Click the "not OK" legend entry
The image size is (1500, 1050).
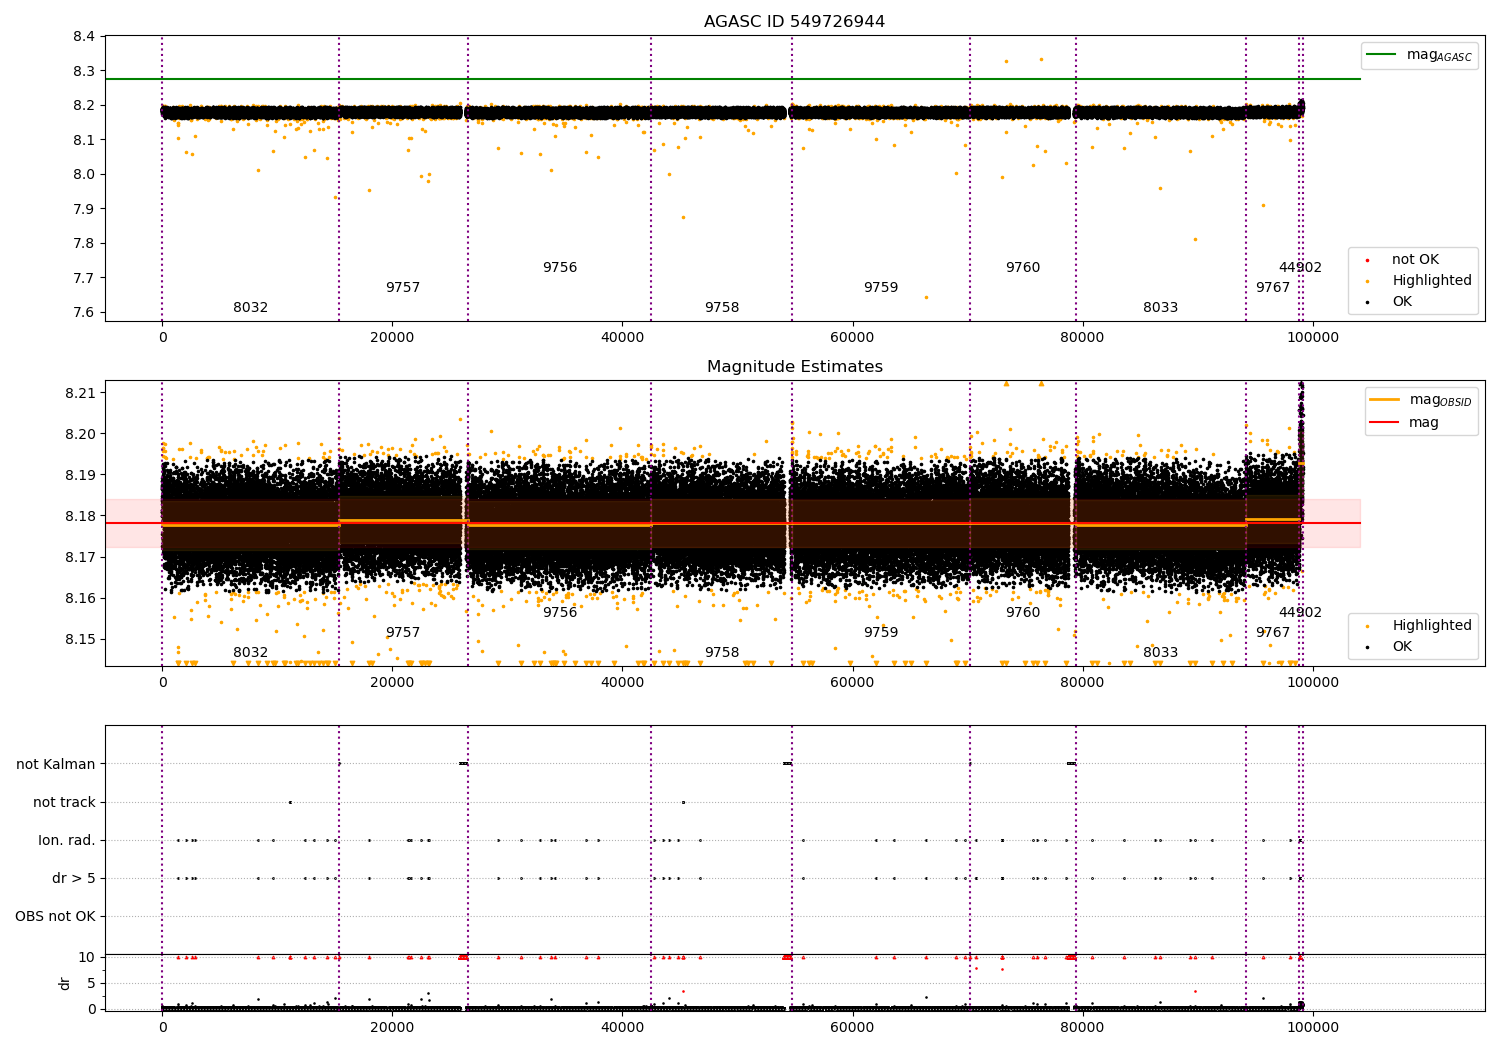pos(1403,260)
